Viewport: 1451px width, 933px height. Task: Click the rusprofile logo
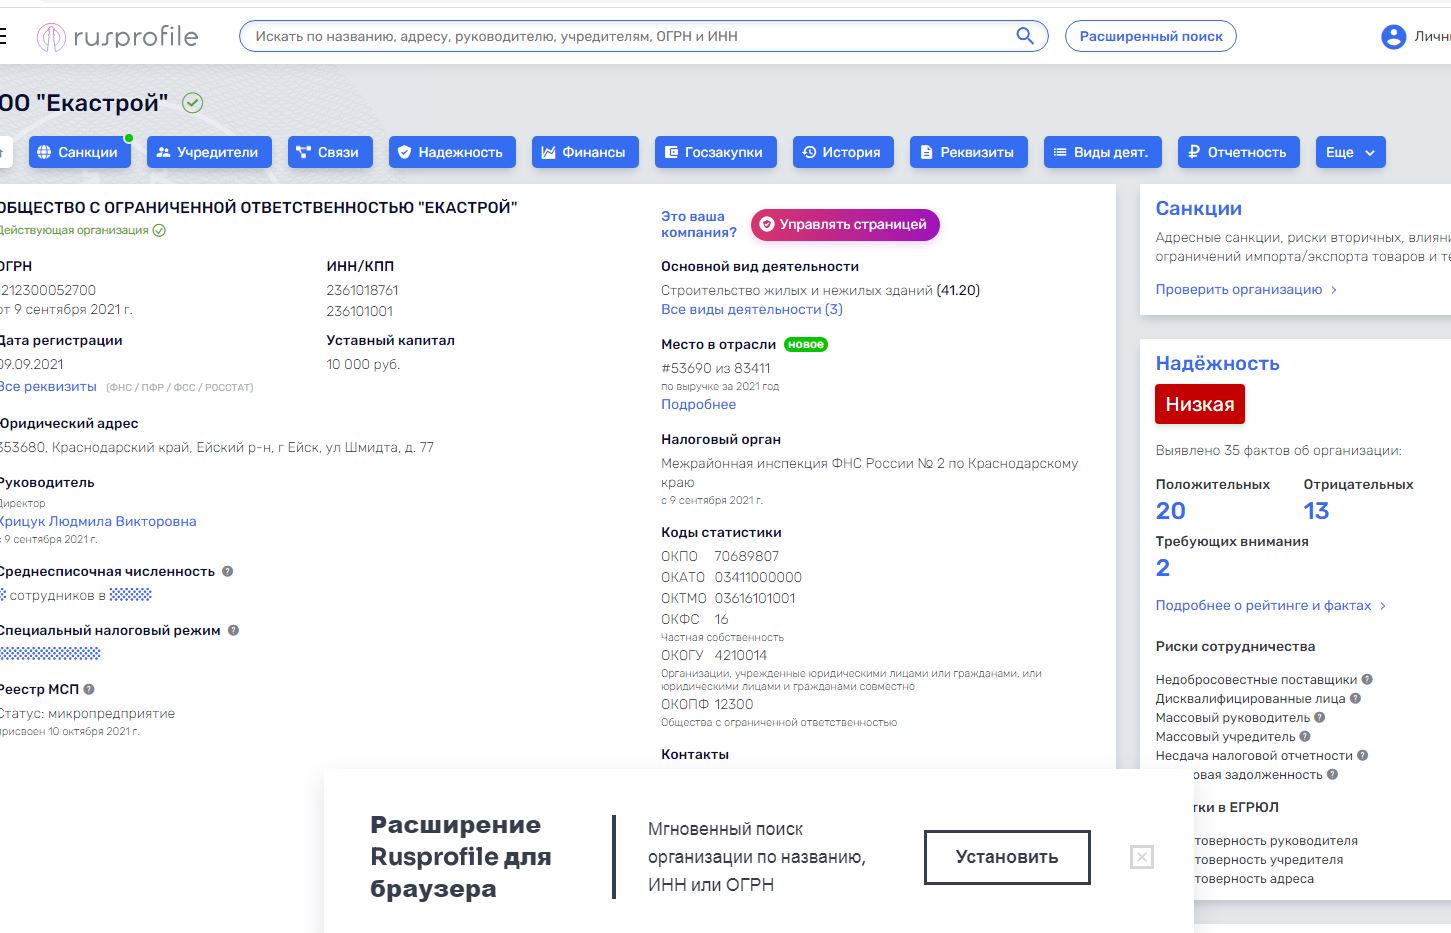(117, 37)
